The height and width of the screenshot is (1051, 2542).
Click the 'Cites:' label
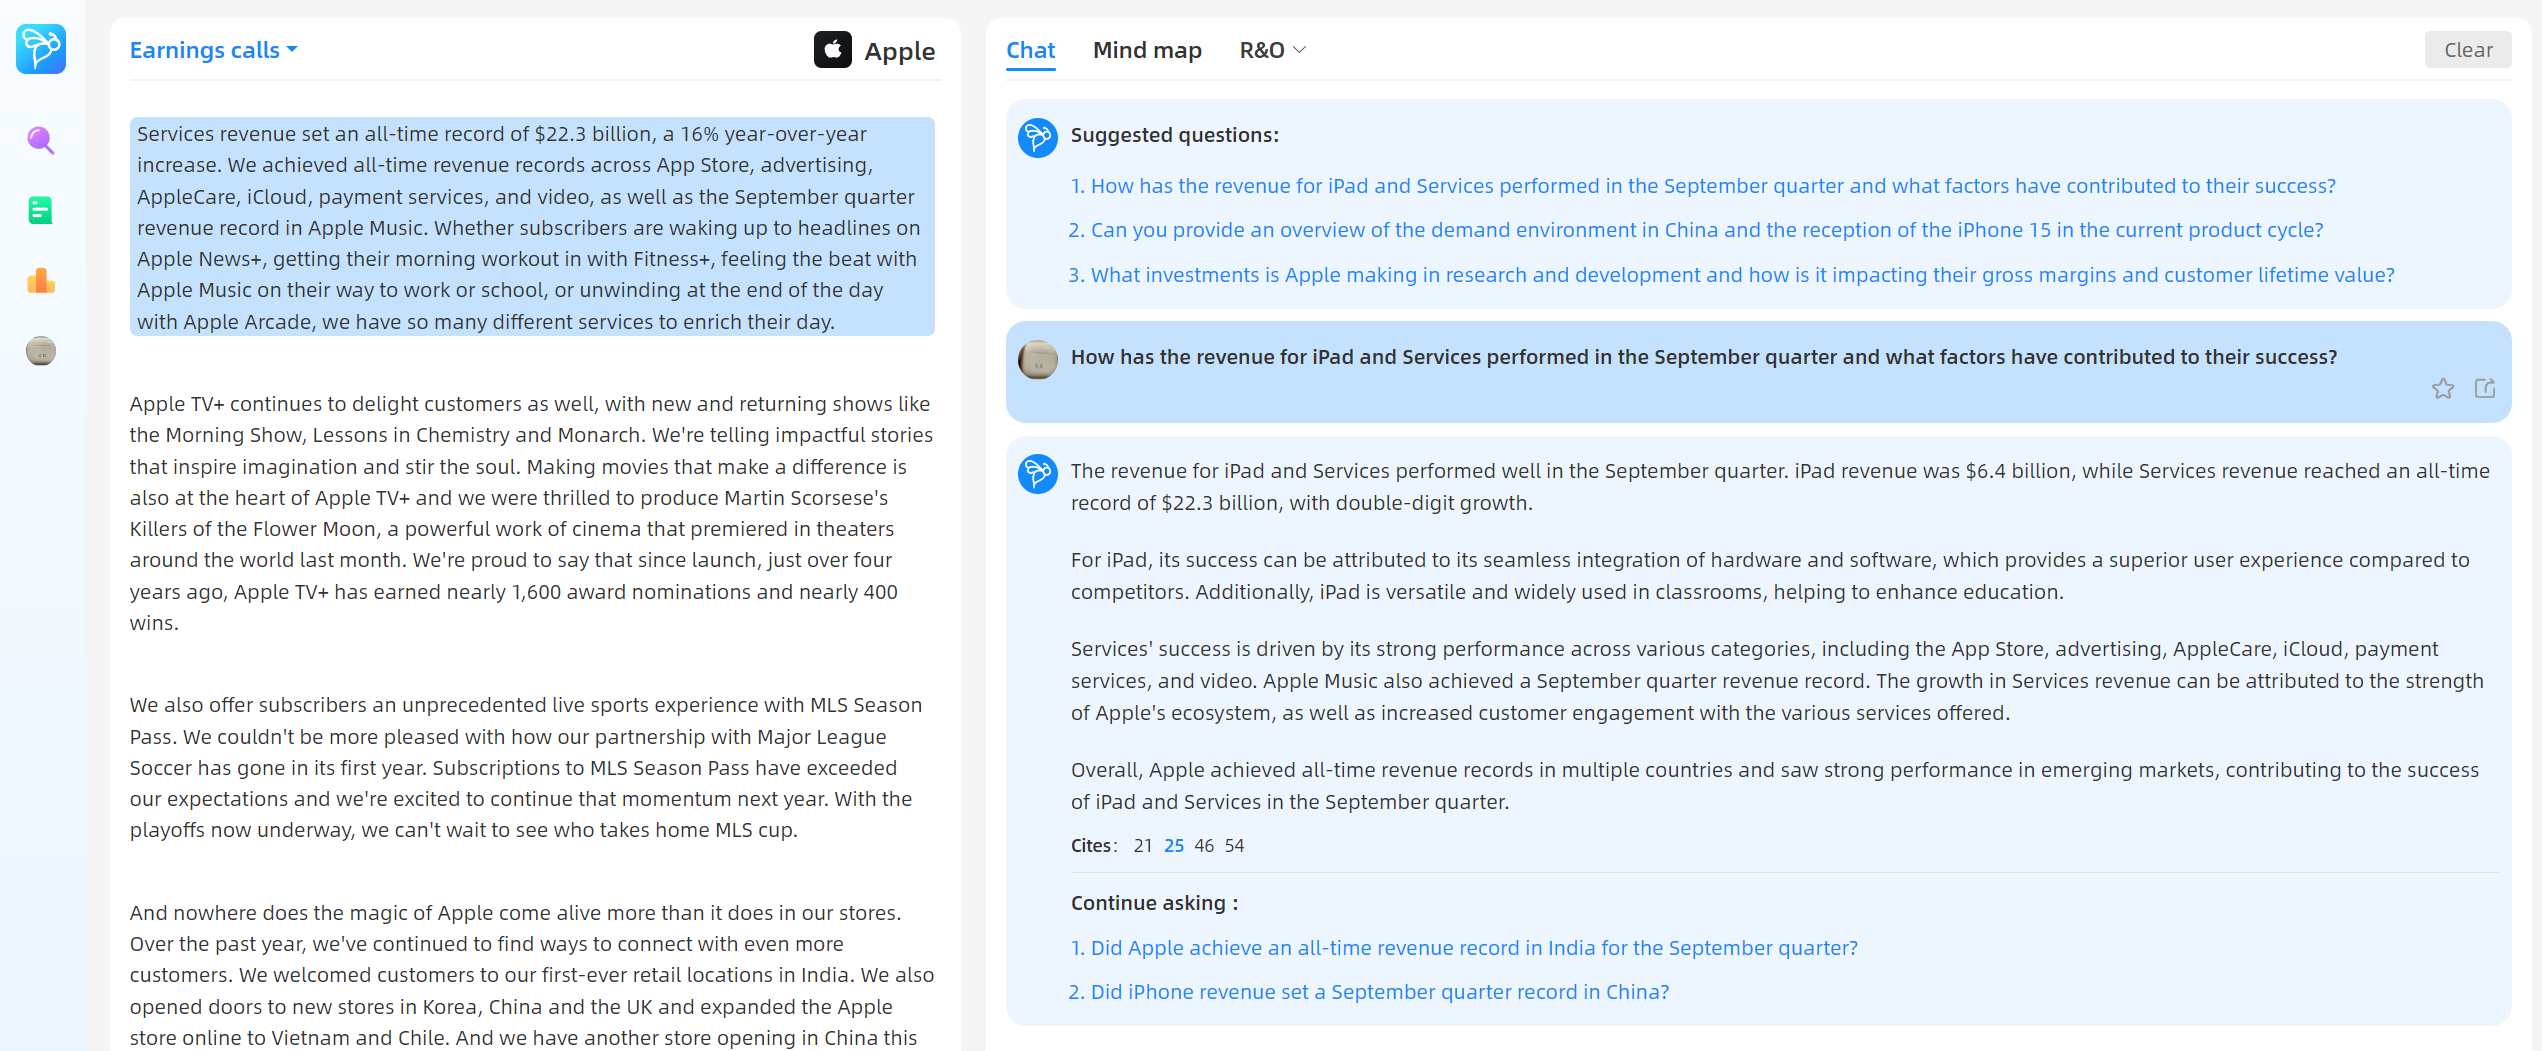(x=1094, y=846)
